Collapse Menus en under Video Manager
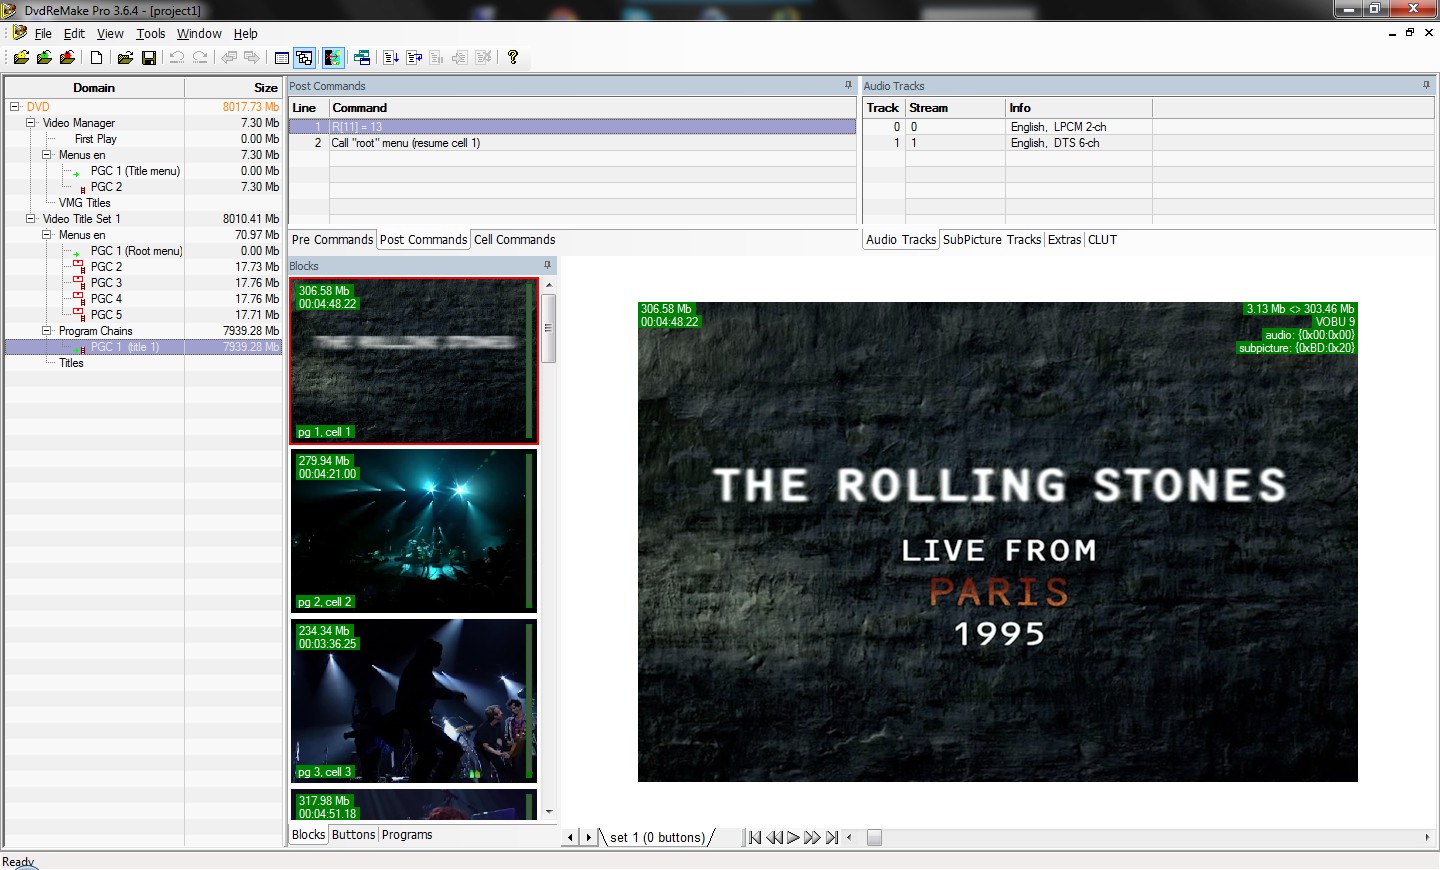 (46, 154)
